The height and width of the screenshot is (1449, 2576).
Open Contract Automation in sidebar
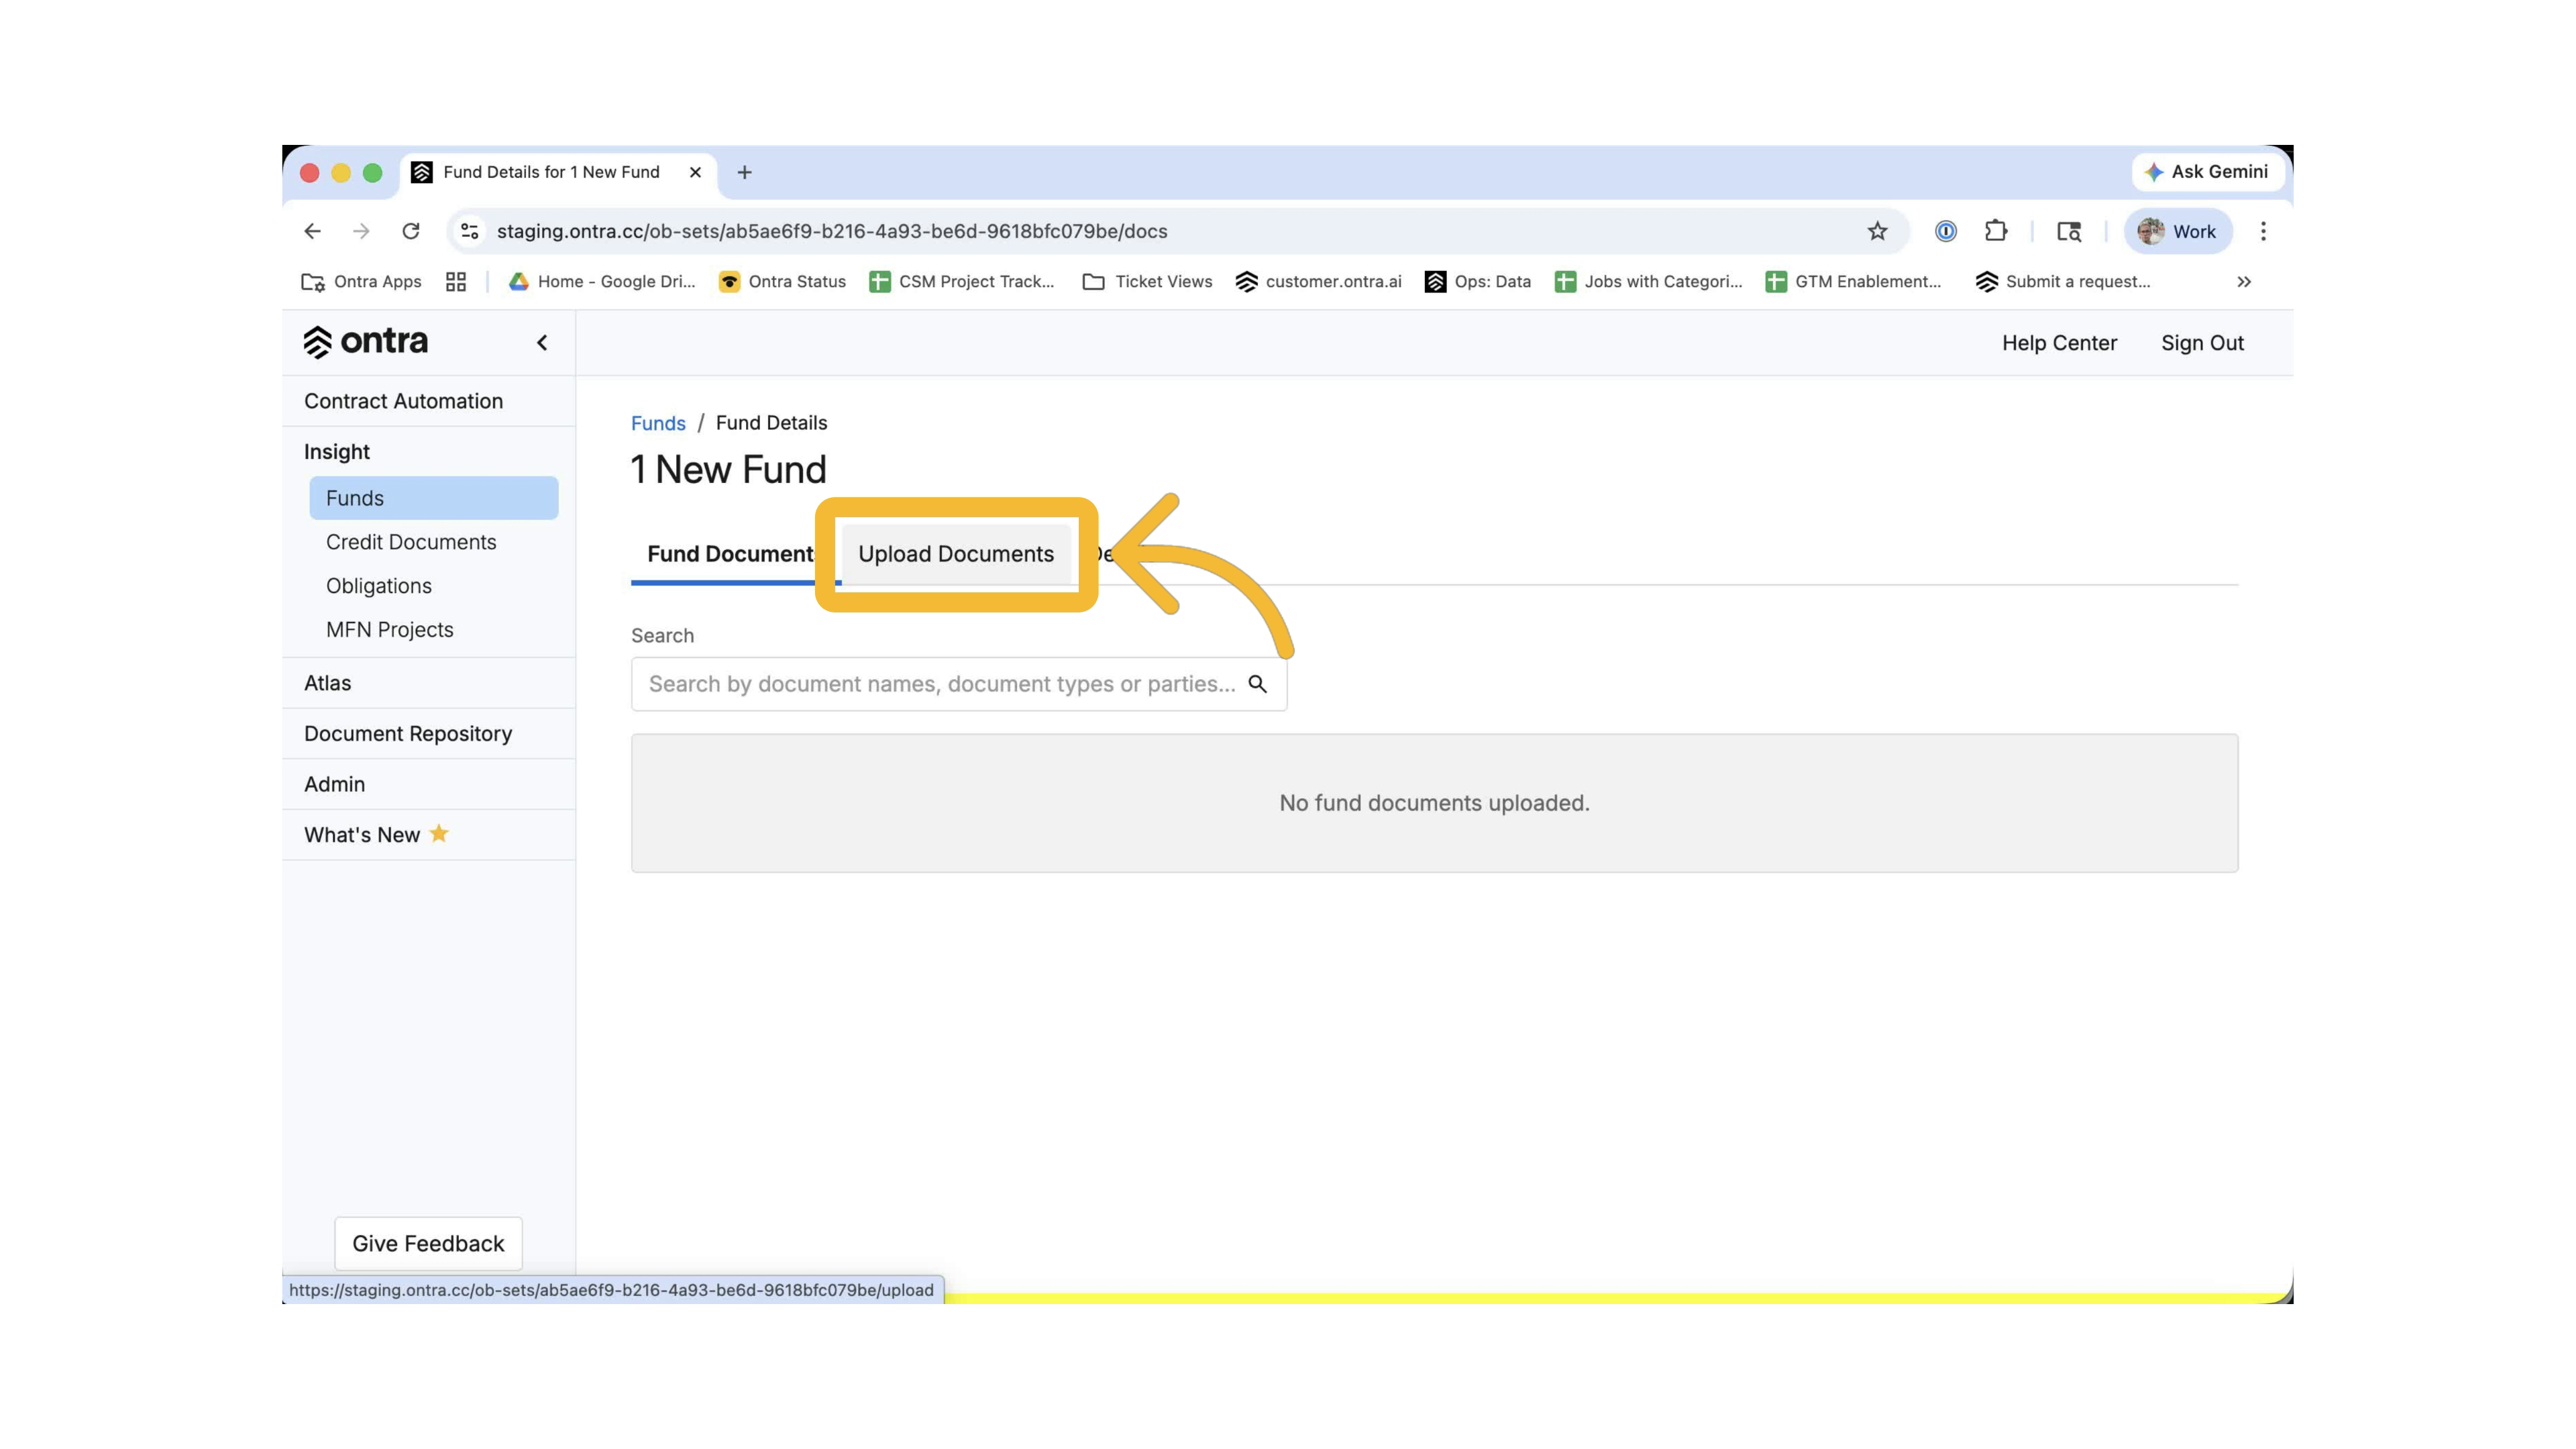pos(429,401)
